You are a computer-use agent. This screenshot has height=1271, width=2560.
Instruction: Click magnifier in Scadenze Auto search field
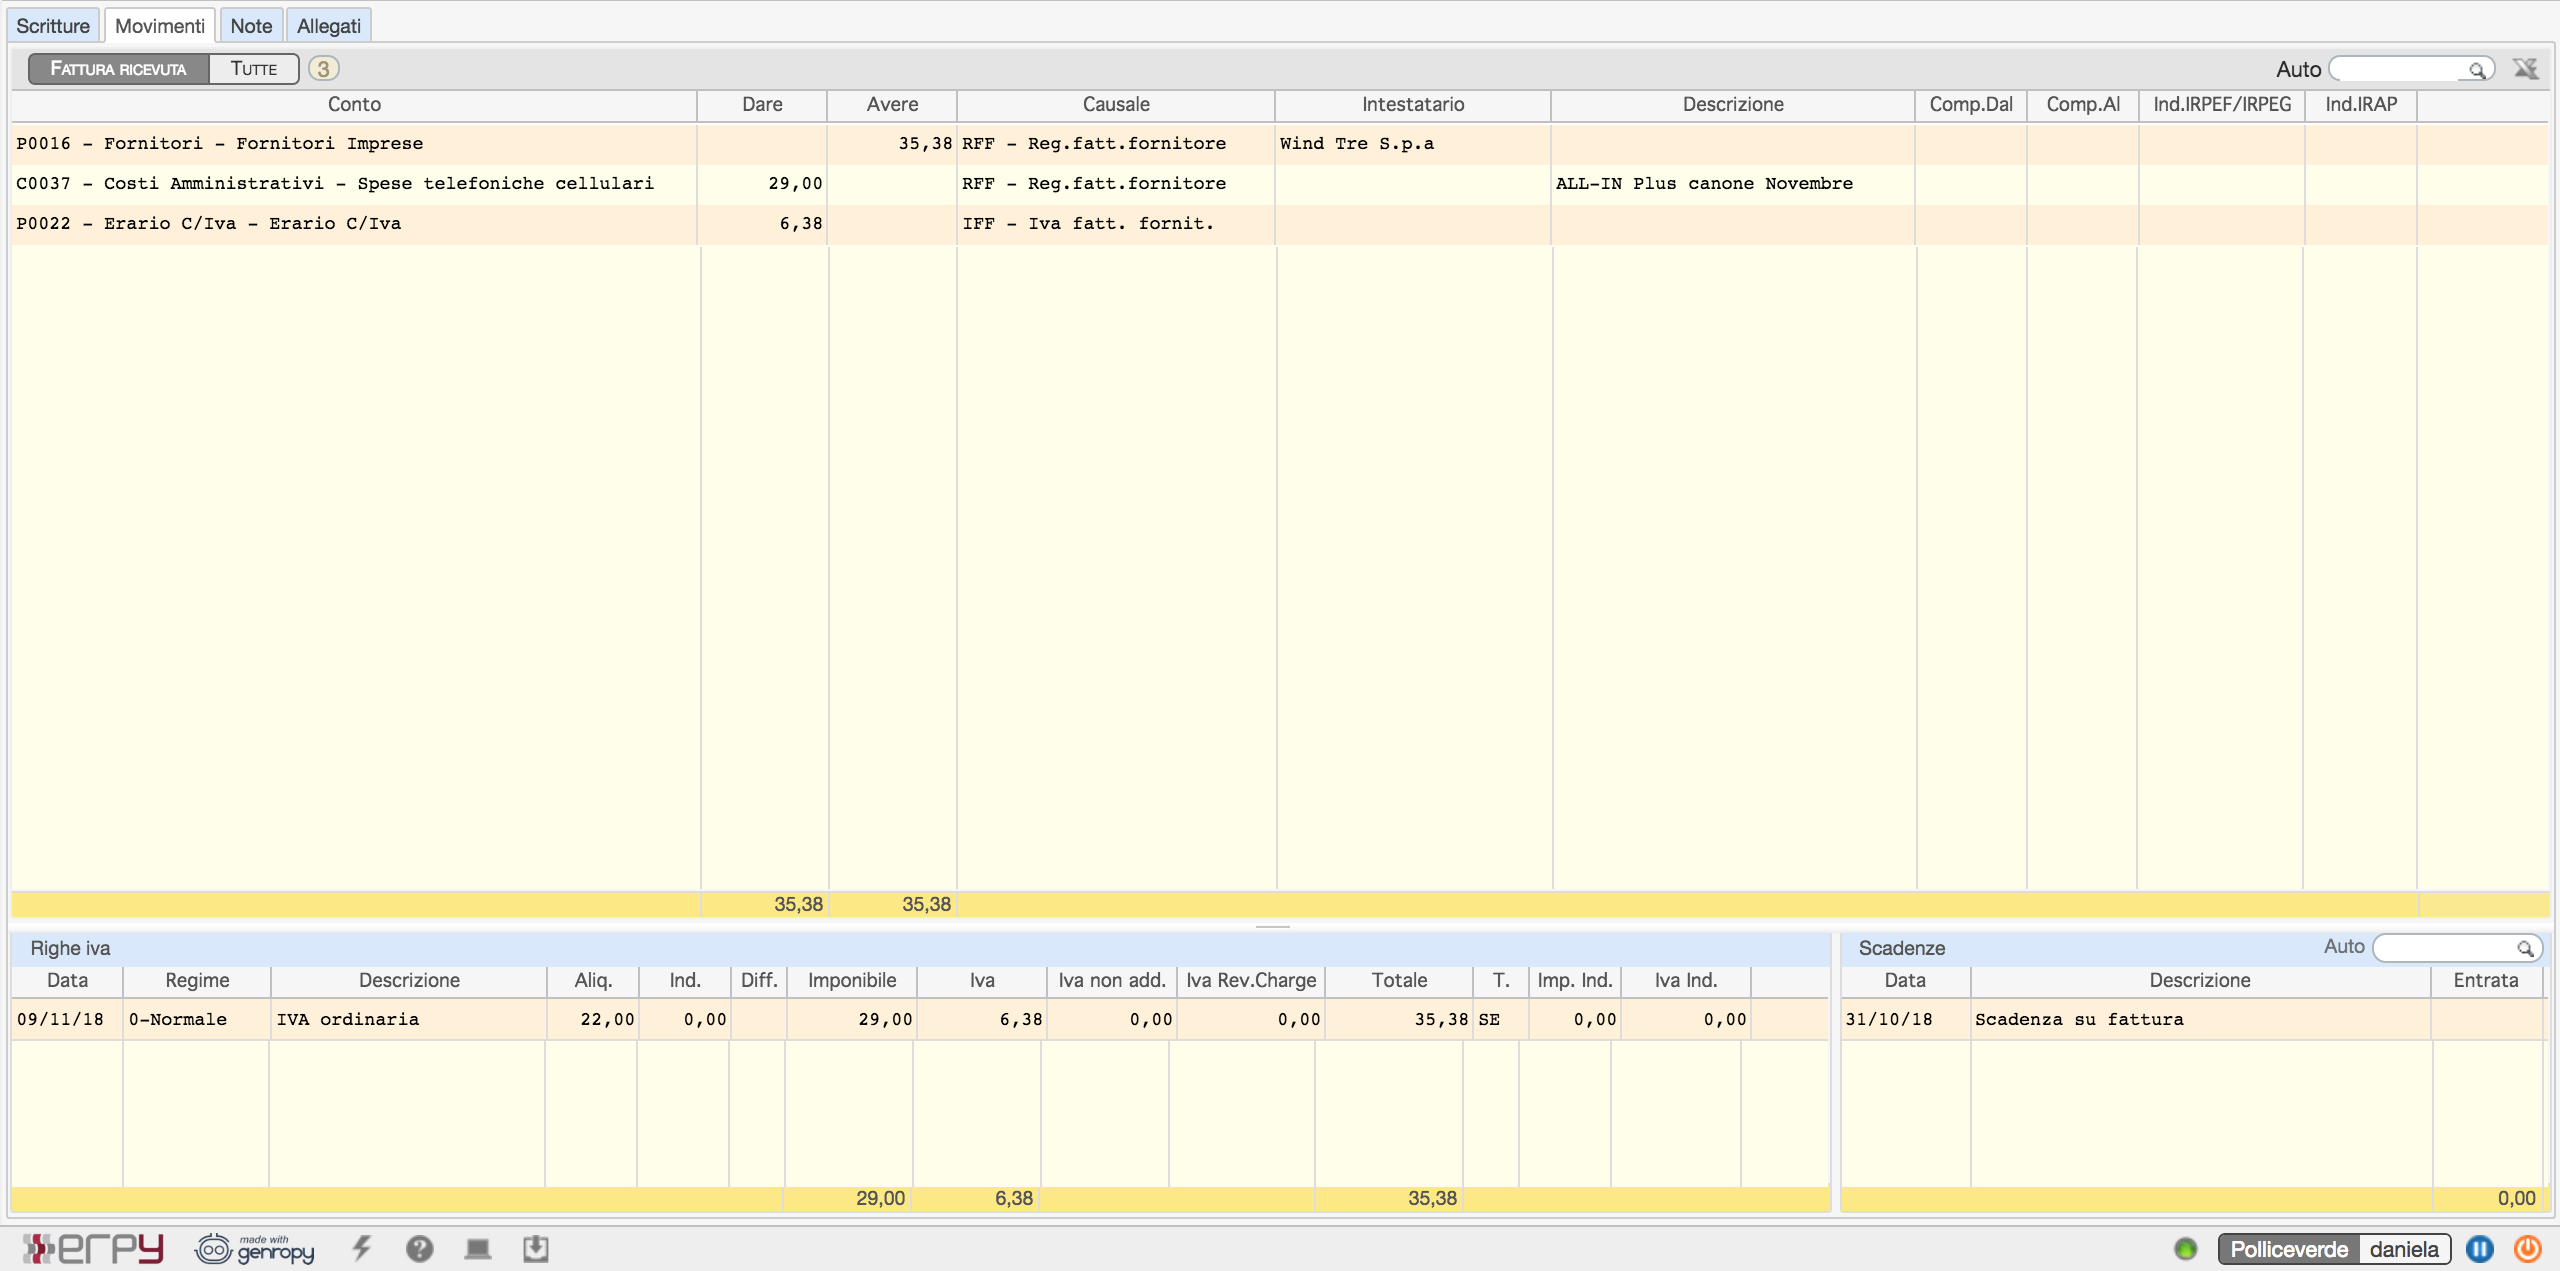coord(2524,948)
